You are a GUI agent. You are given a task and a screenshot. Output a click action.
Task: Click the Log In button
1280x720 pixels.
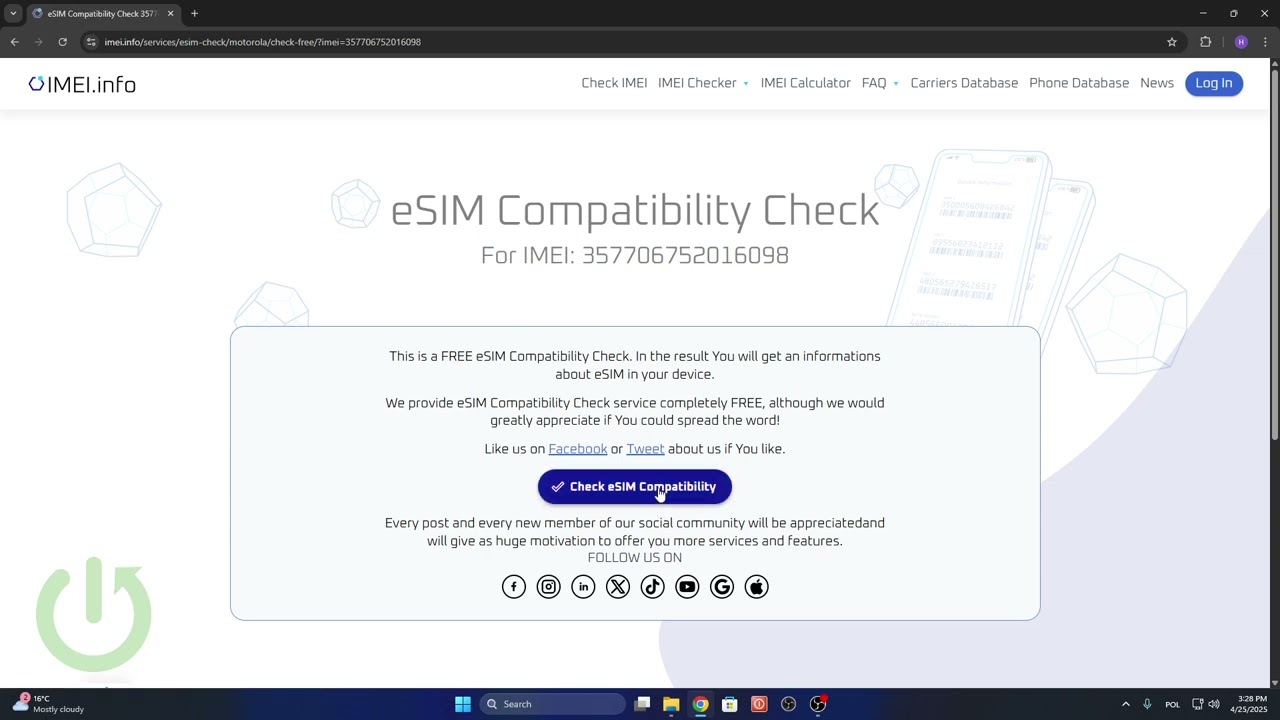[x=1214, y=83]
